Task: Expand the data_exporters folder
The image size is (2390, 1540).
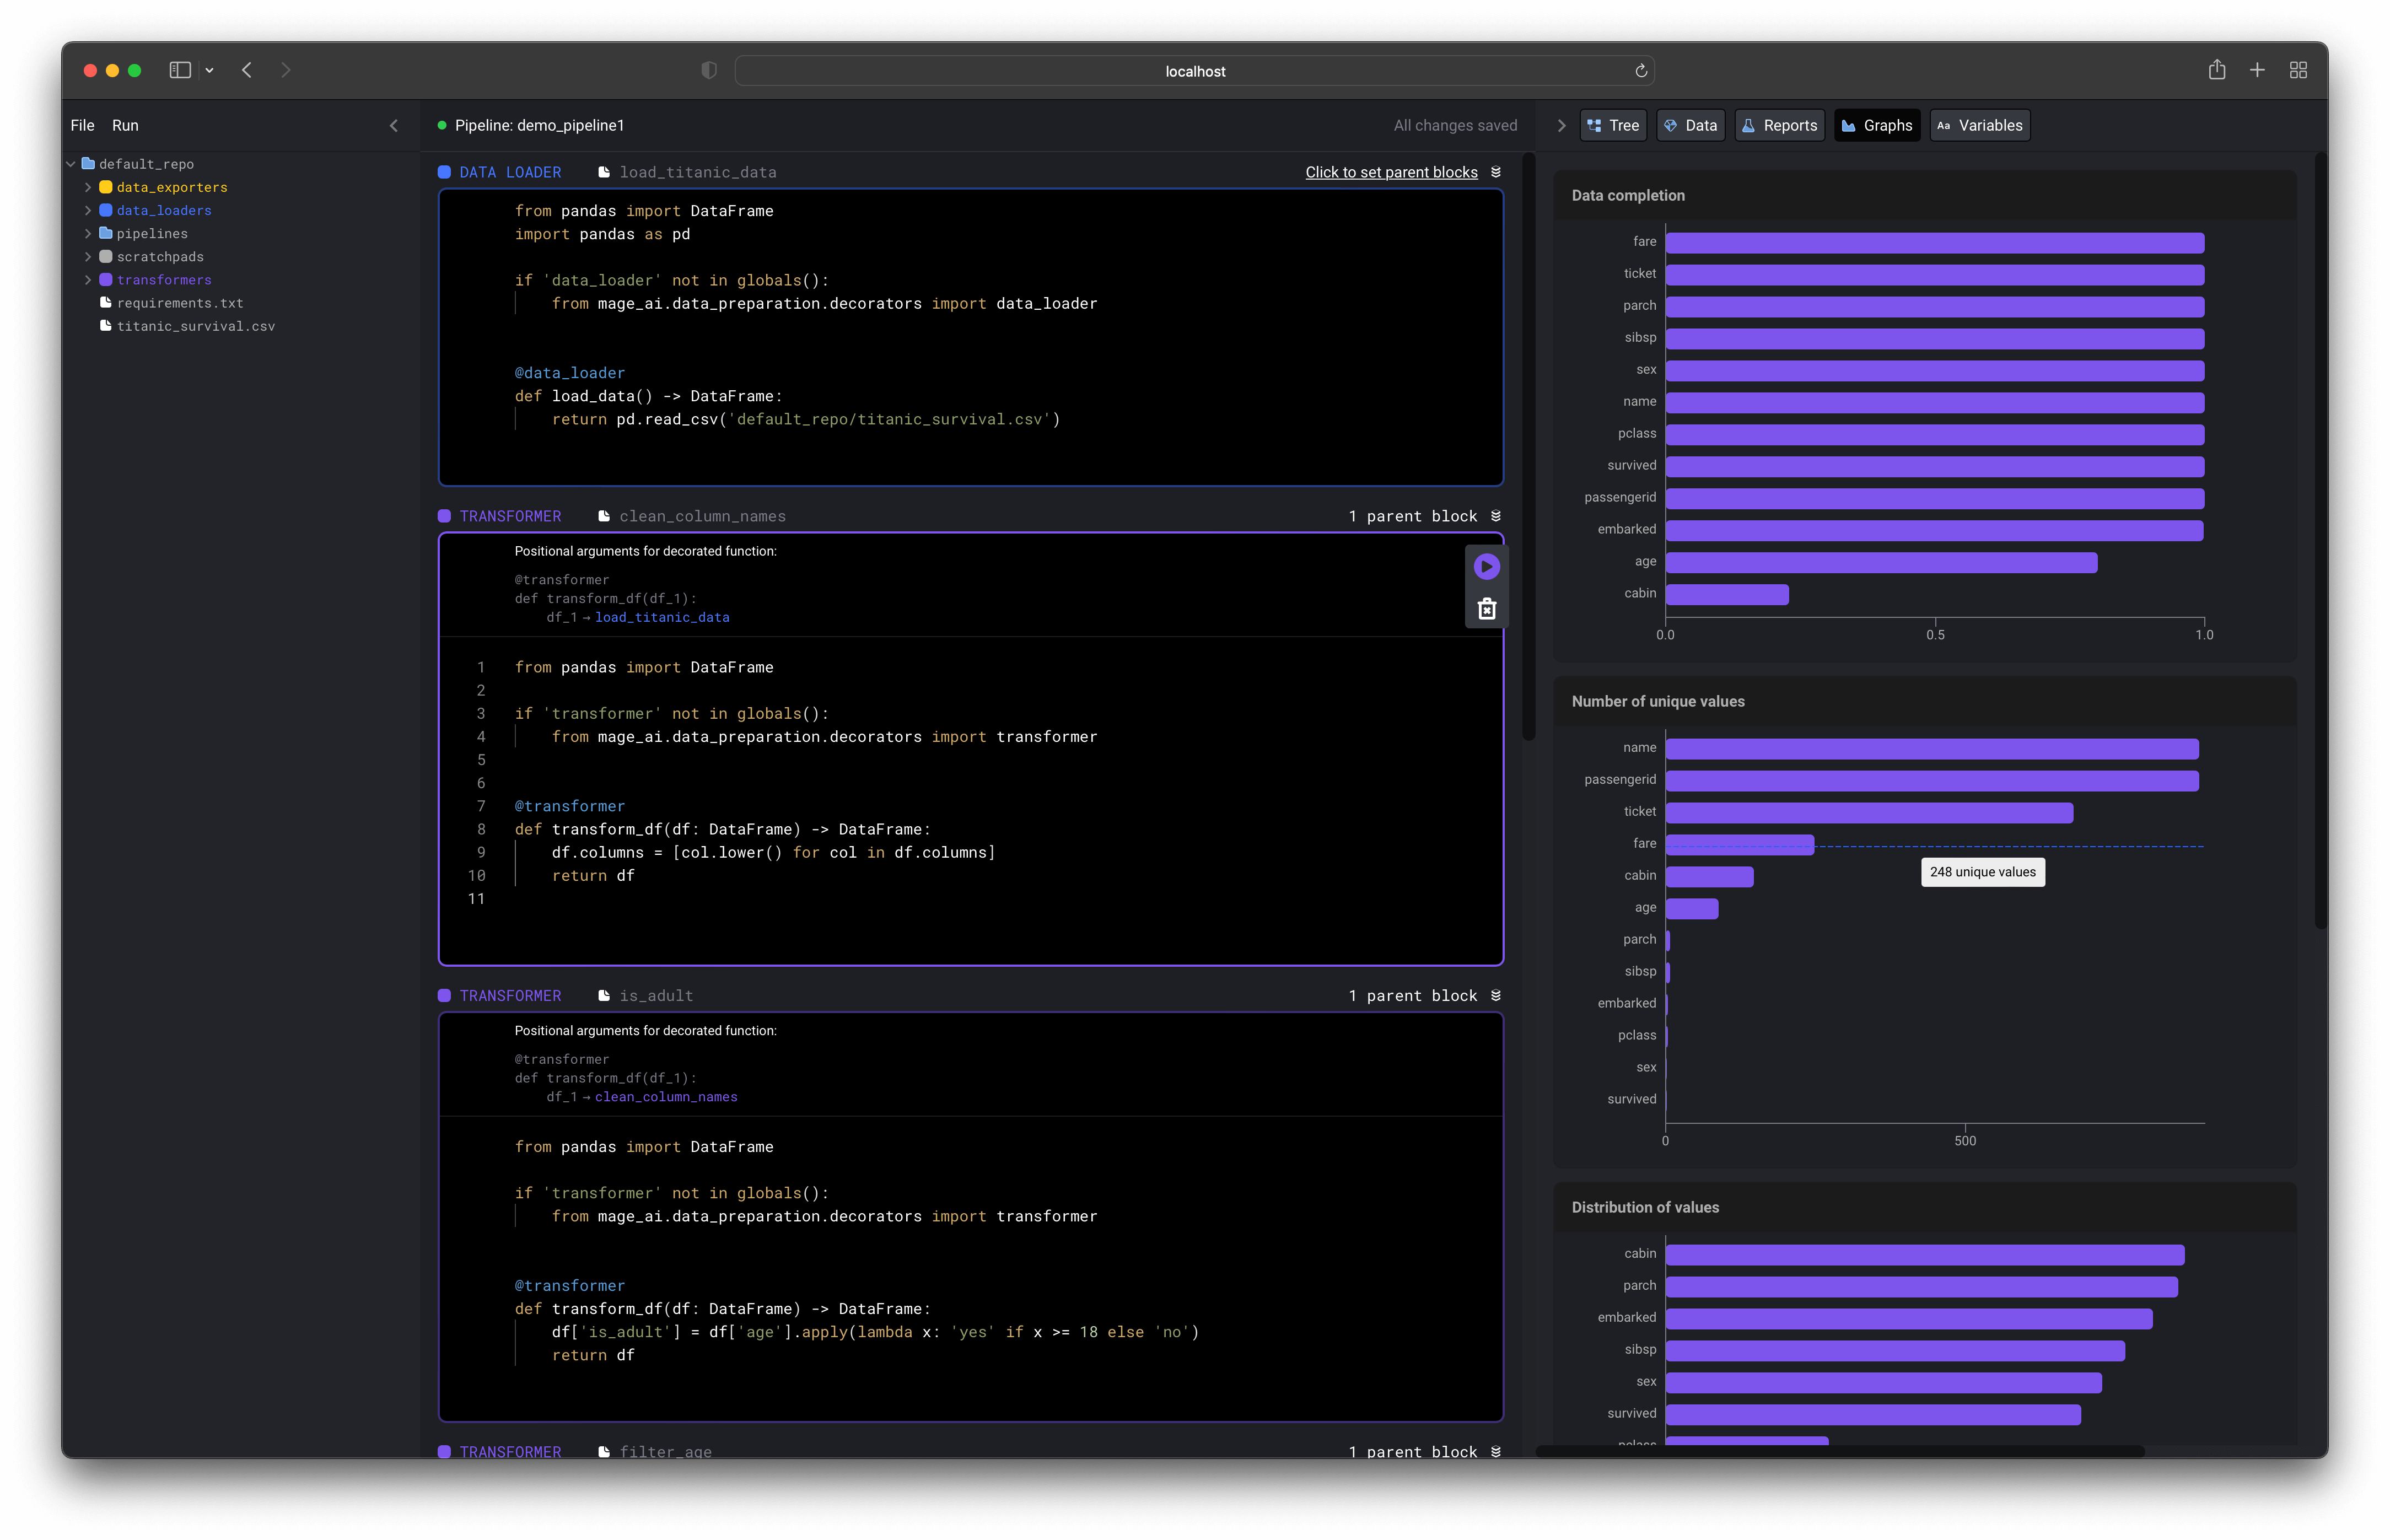Action: 88,187
